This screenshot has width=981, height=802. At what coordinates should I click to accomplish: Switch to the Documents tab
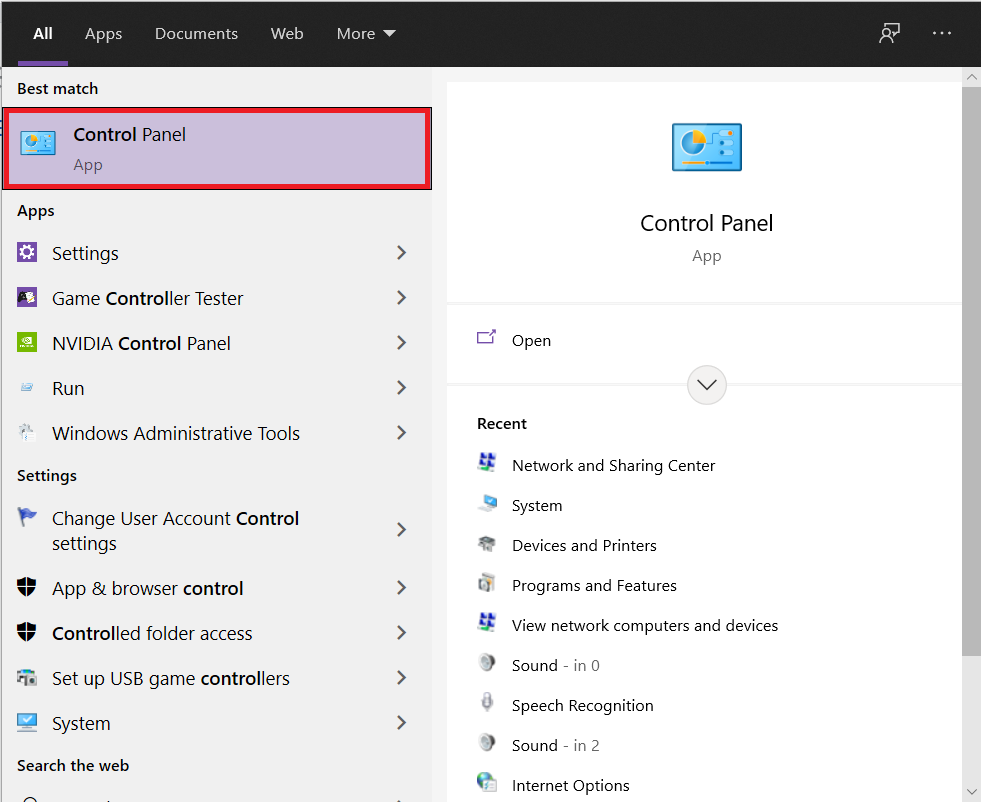(196, 34)
